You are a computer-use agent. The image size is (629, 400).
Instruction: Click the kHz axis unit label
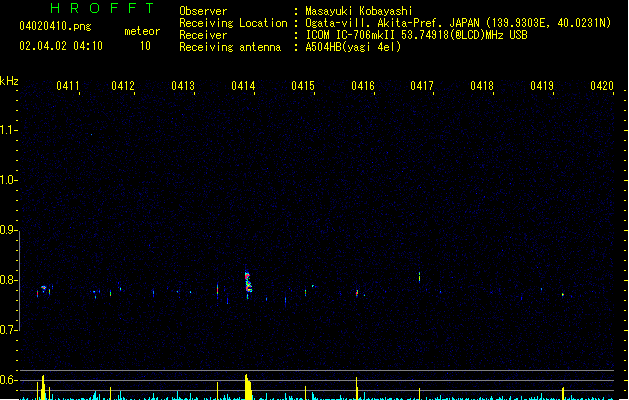coord(9,81)
